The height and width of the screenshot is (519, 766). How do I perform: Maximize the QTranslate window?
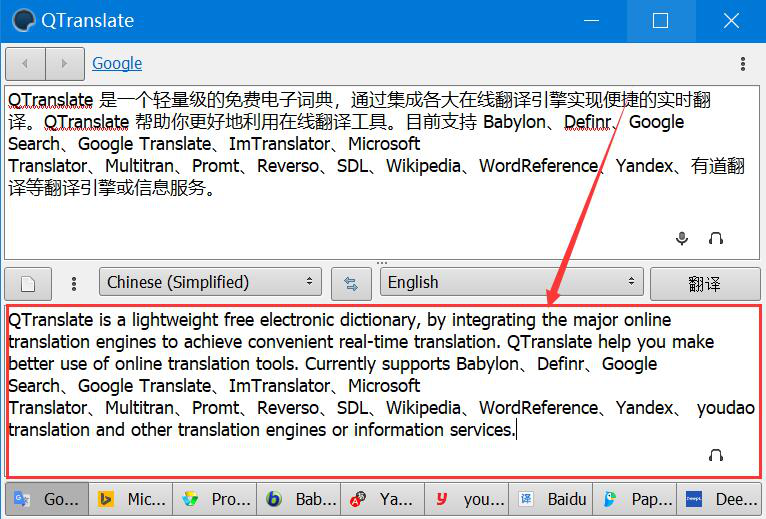point(660,21)
